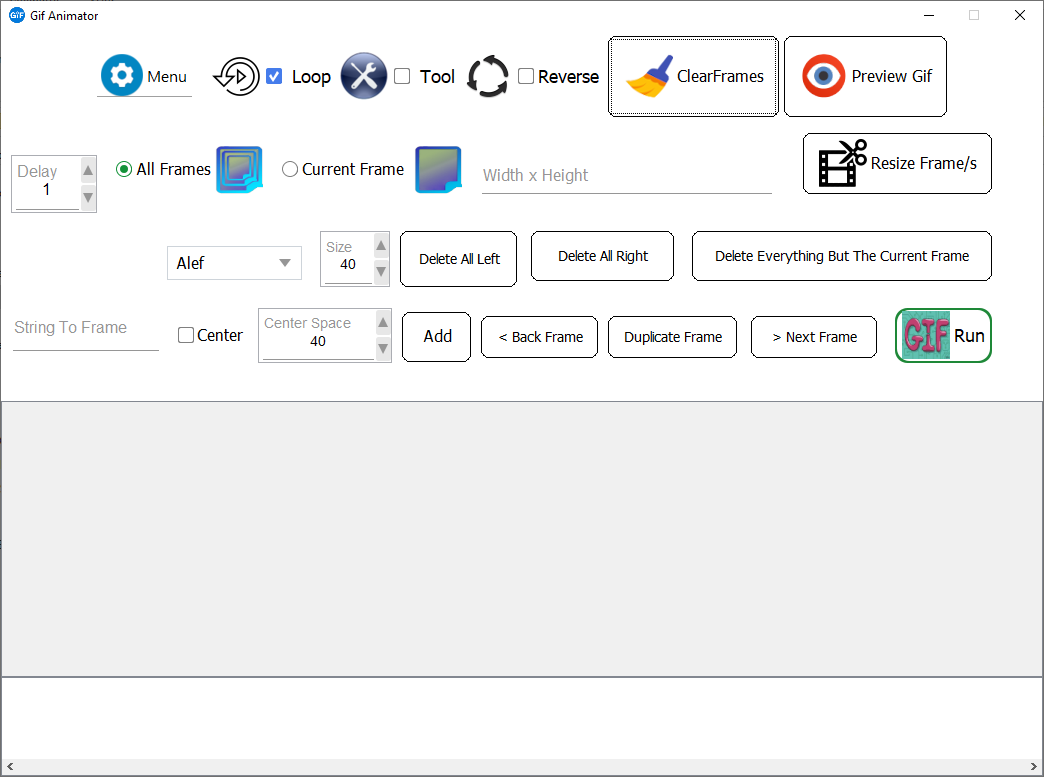The image size is (1044, 777).
Task: Run the GIF creation button
Action: coord(943,336)
